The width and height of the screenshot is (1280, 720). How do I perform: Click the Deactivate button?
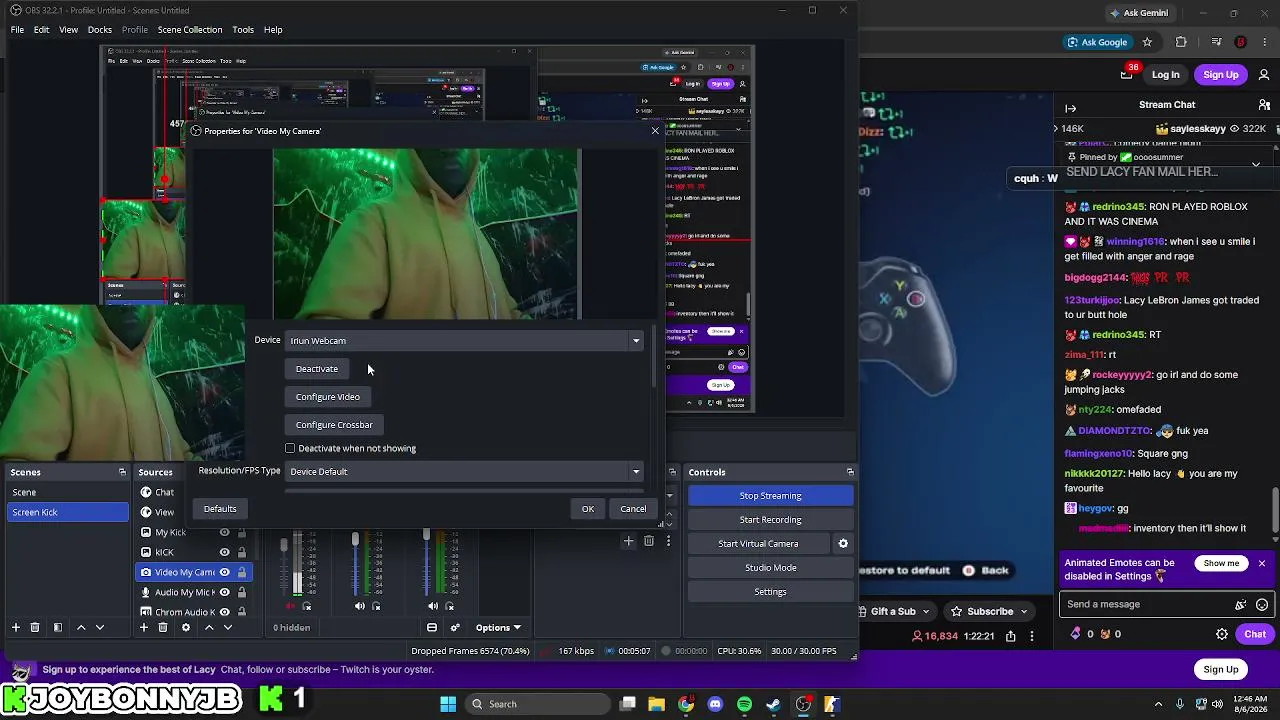coord(317,369)
